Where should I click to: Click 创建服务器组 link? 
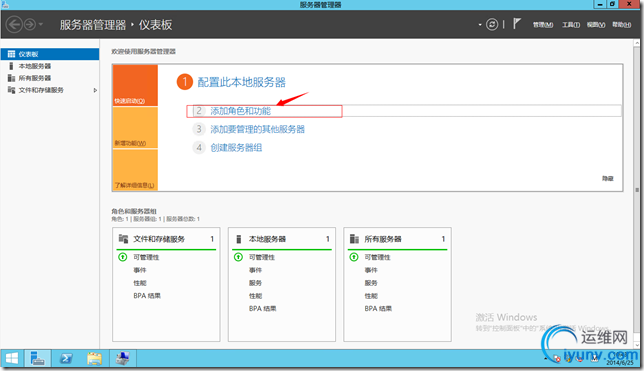236,147
